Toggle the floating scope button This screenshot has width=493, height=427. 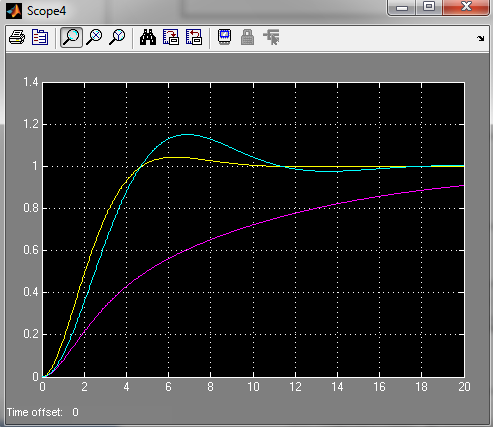[x=225, y=37]
